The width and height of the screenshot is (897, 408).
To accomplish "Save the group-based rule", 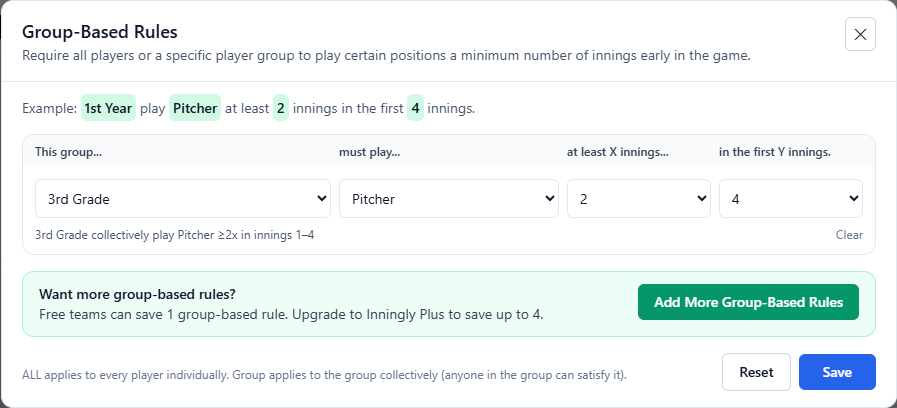I will click(837, 372).
